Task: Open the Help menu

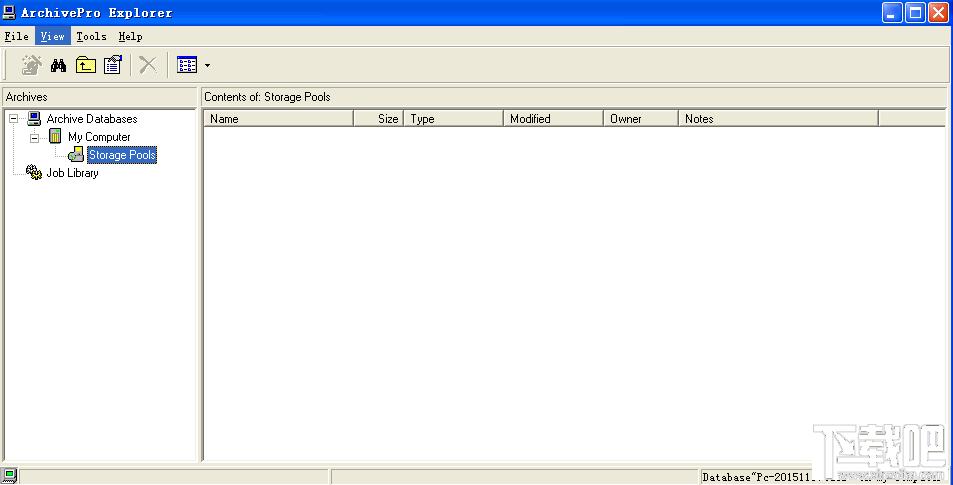Action: coord(130,36)
